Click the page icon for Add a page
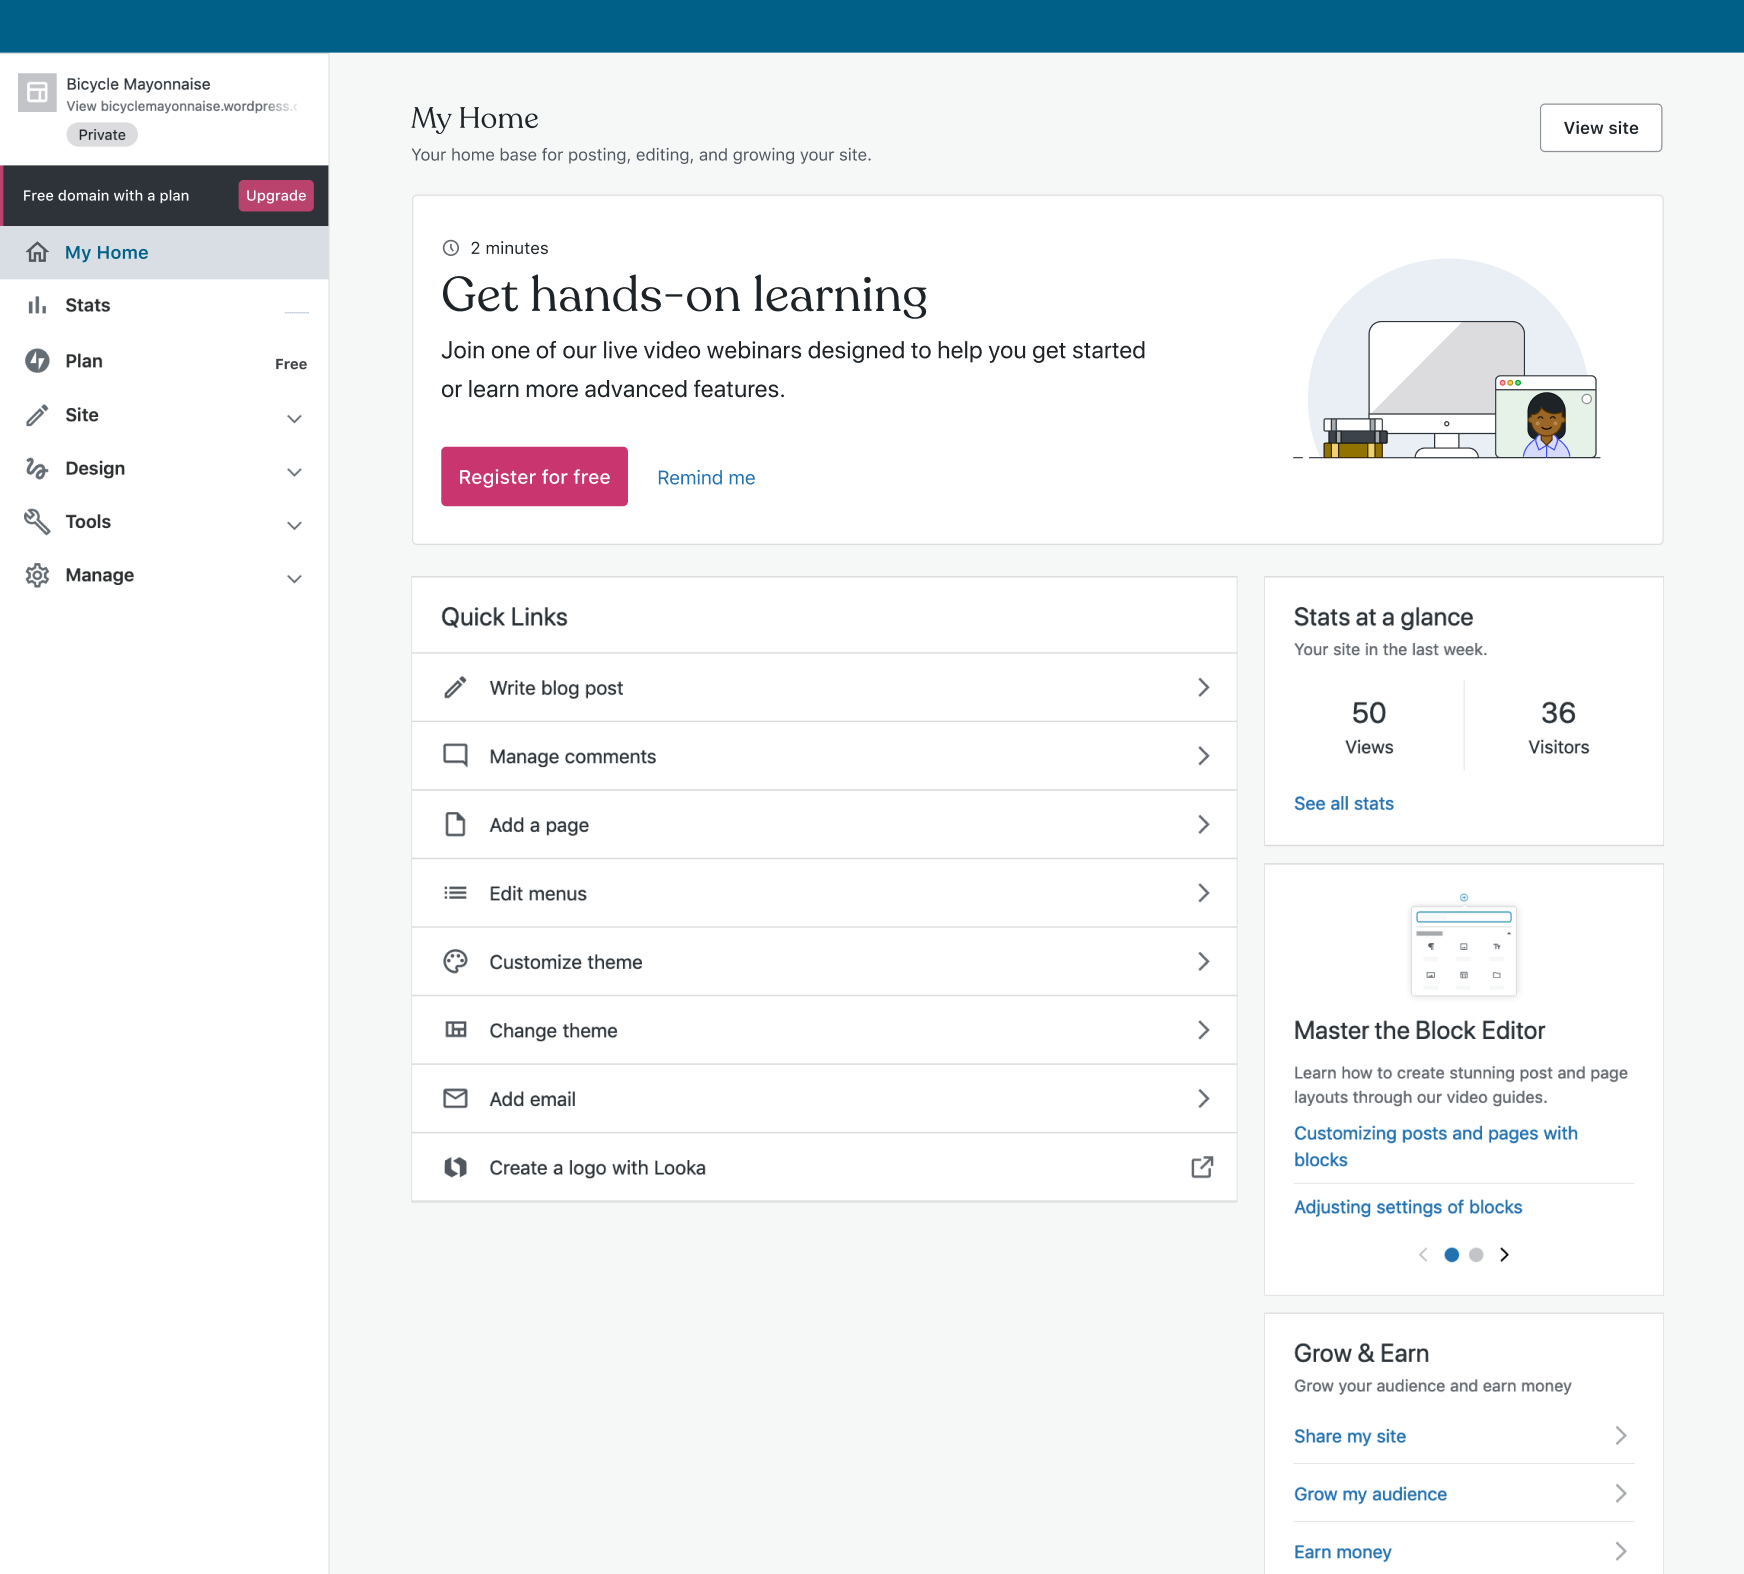This screenshot has height=1574, width=1744. tap(455, 824)
